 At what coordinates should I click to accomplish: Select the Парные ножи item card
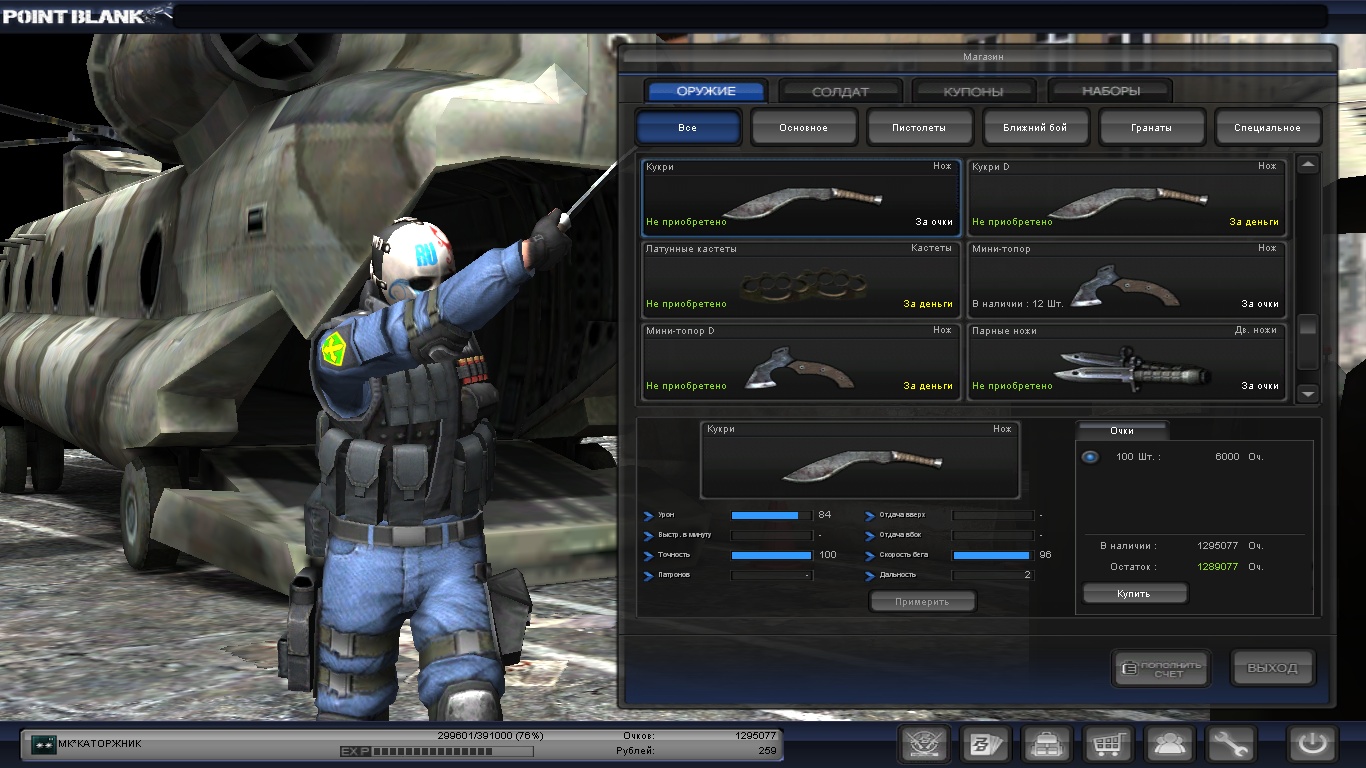pyautogui.click(x=1127, y=361)
